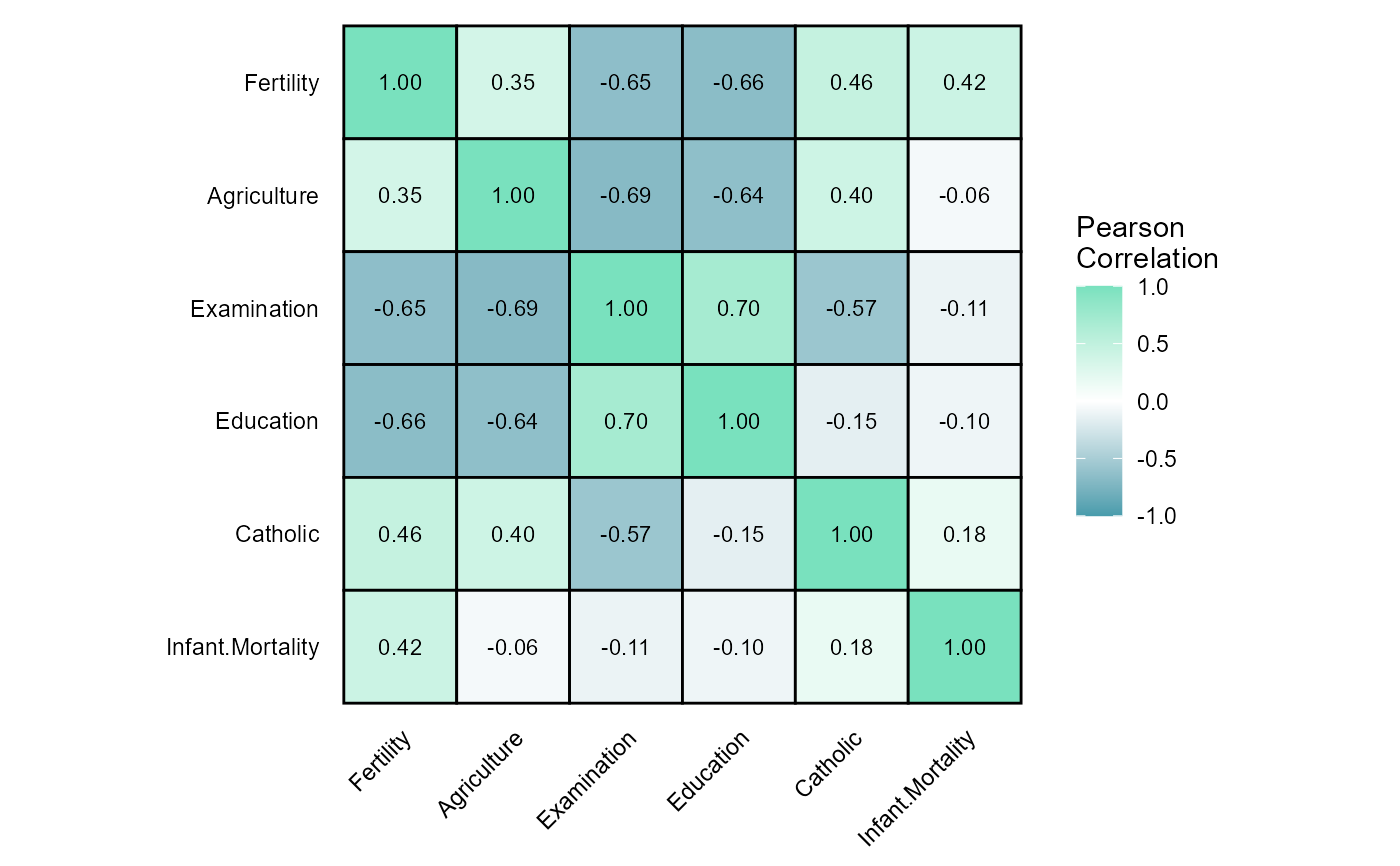Select the Education row, Catholic column -0.15 cell
Image resolution: width=1400 pixels, height=866 pixels.
[x=852, y=421]
